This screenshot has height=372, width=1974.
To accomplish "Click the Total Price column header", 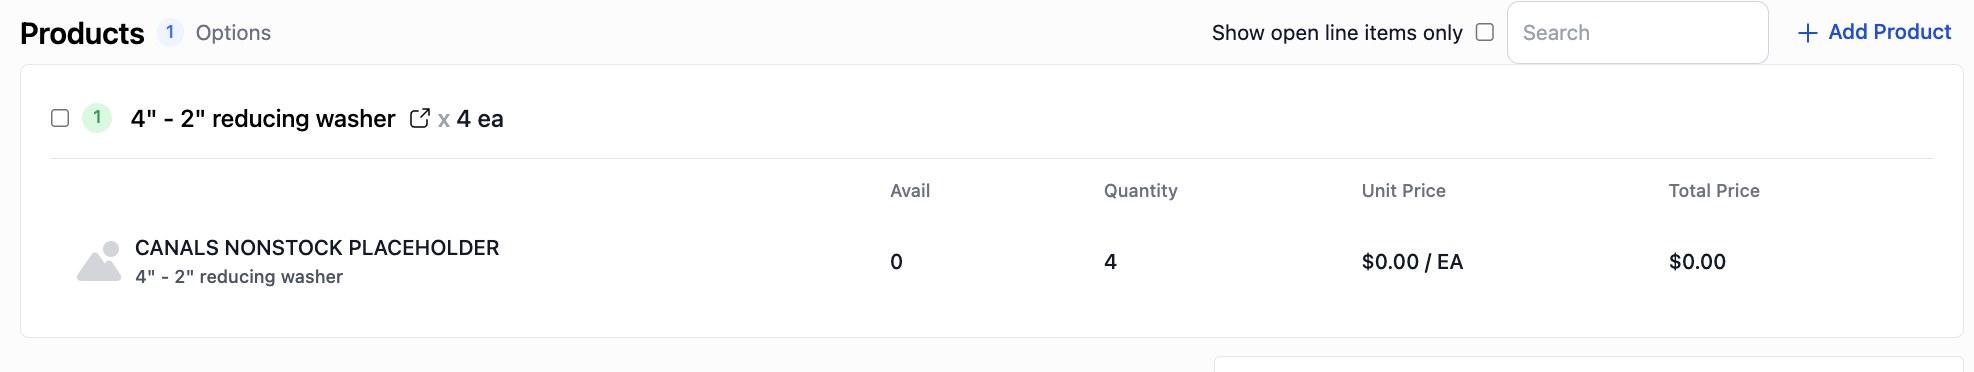I will coord(1714,191).
